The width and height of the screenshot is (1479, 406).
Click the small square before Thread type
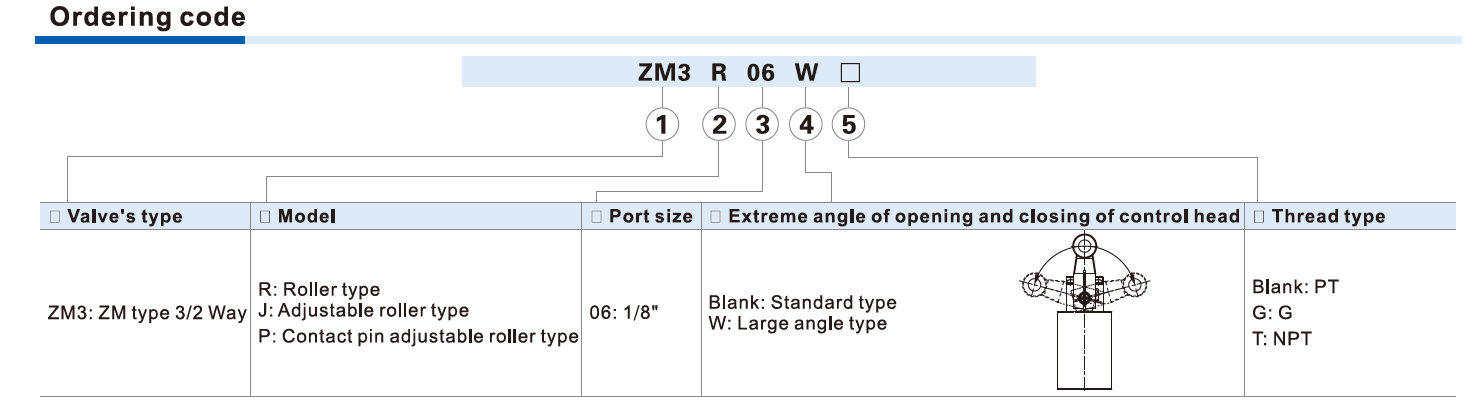1260,217
